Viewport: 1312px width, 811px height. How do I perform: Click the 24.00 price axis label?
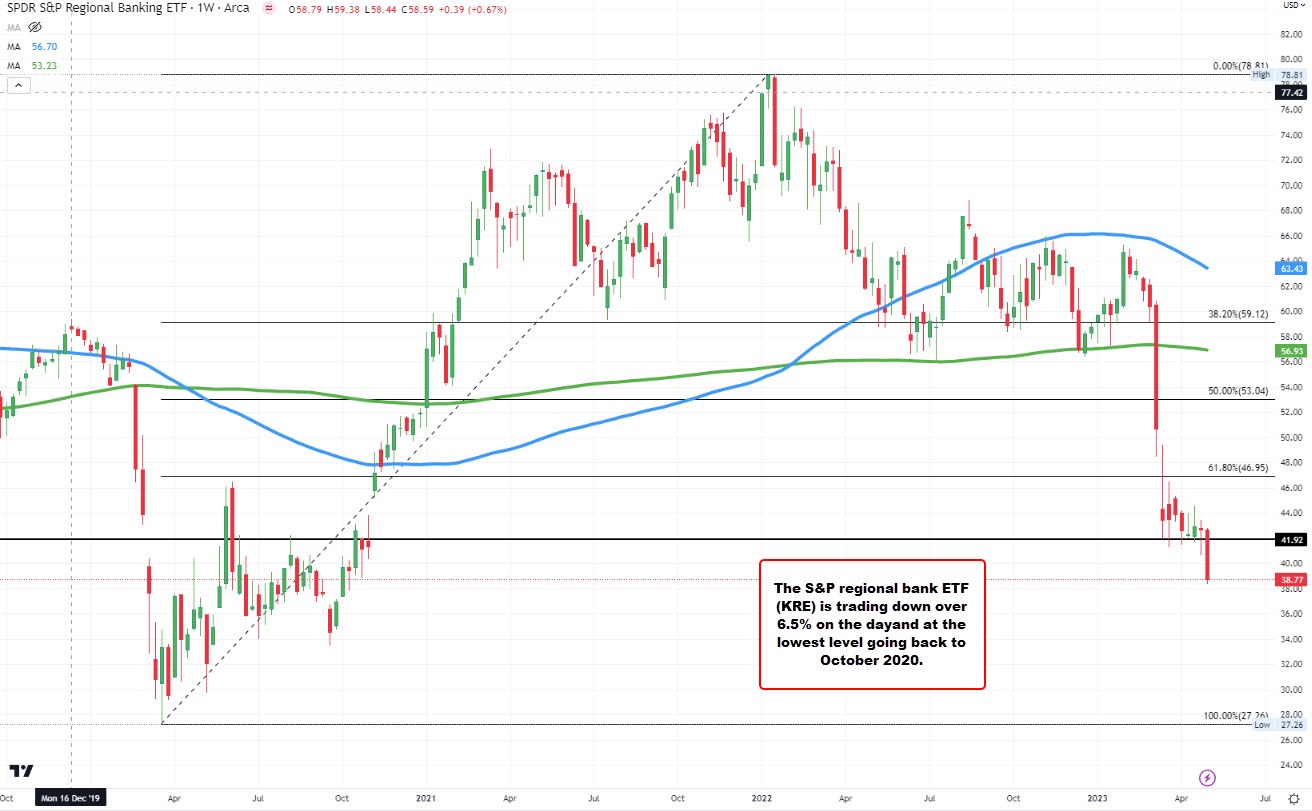click(1289, 766)
